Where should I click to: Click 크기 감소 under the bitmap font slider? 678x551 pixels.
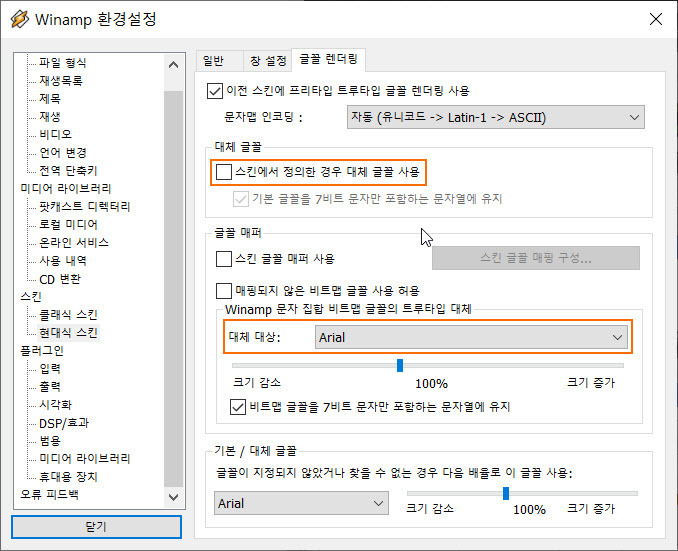tap(257, 383)
